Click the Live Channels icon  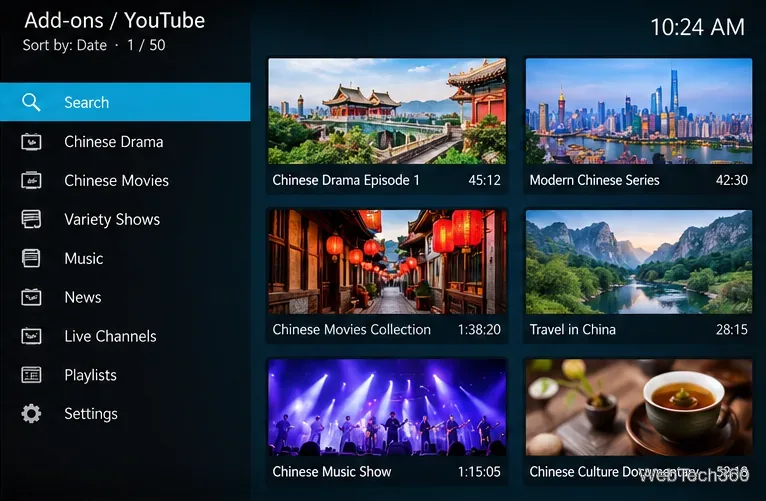31,336
